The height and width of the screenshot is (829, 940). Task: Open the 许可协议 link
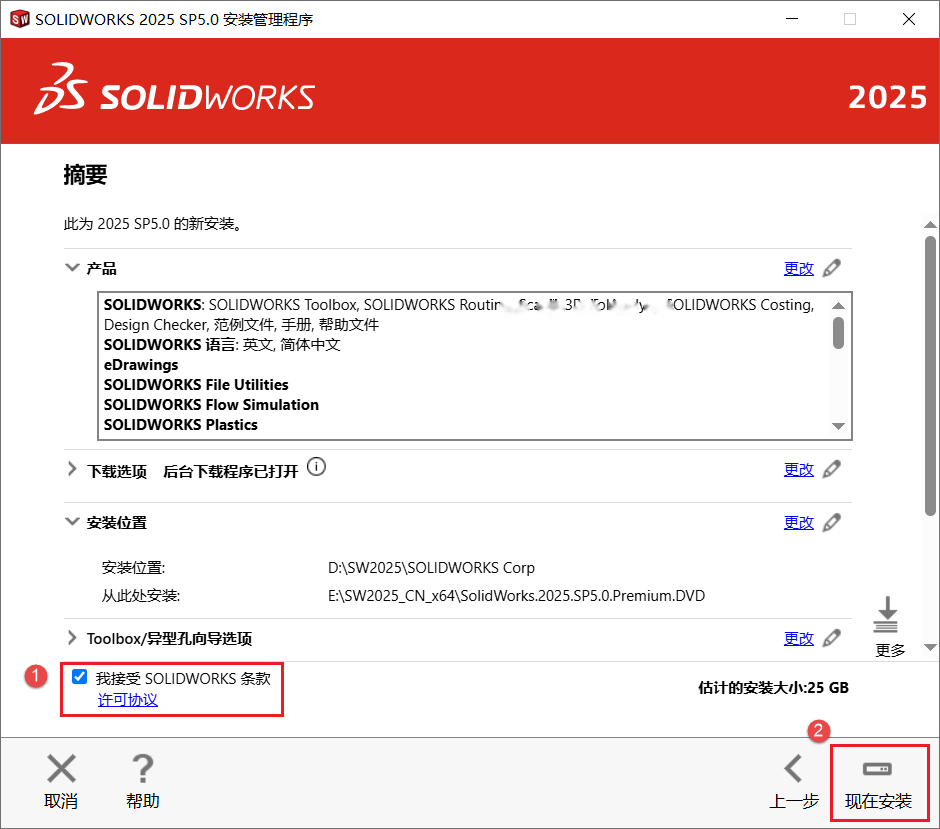coord(128,700)
